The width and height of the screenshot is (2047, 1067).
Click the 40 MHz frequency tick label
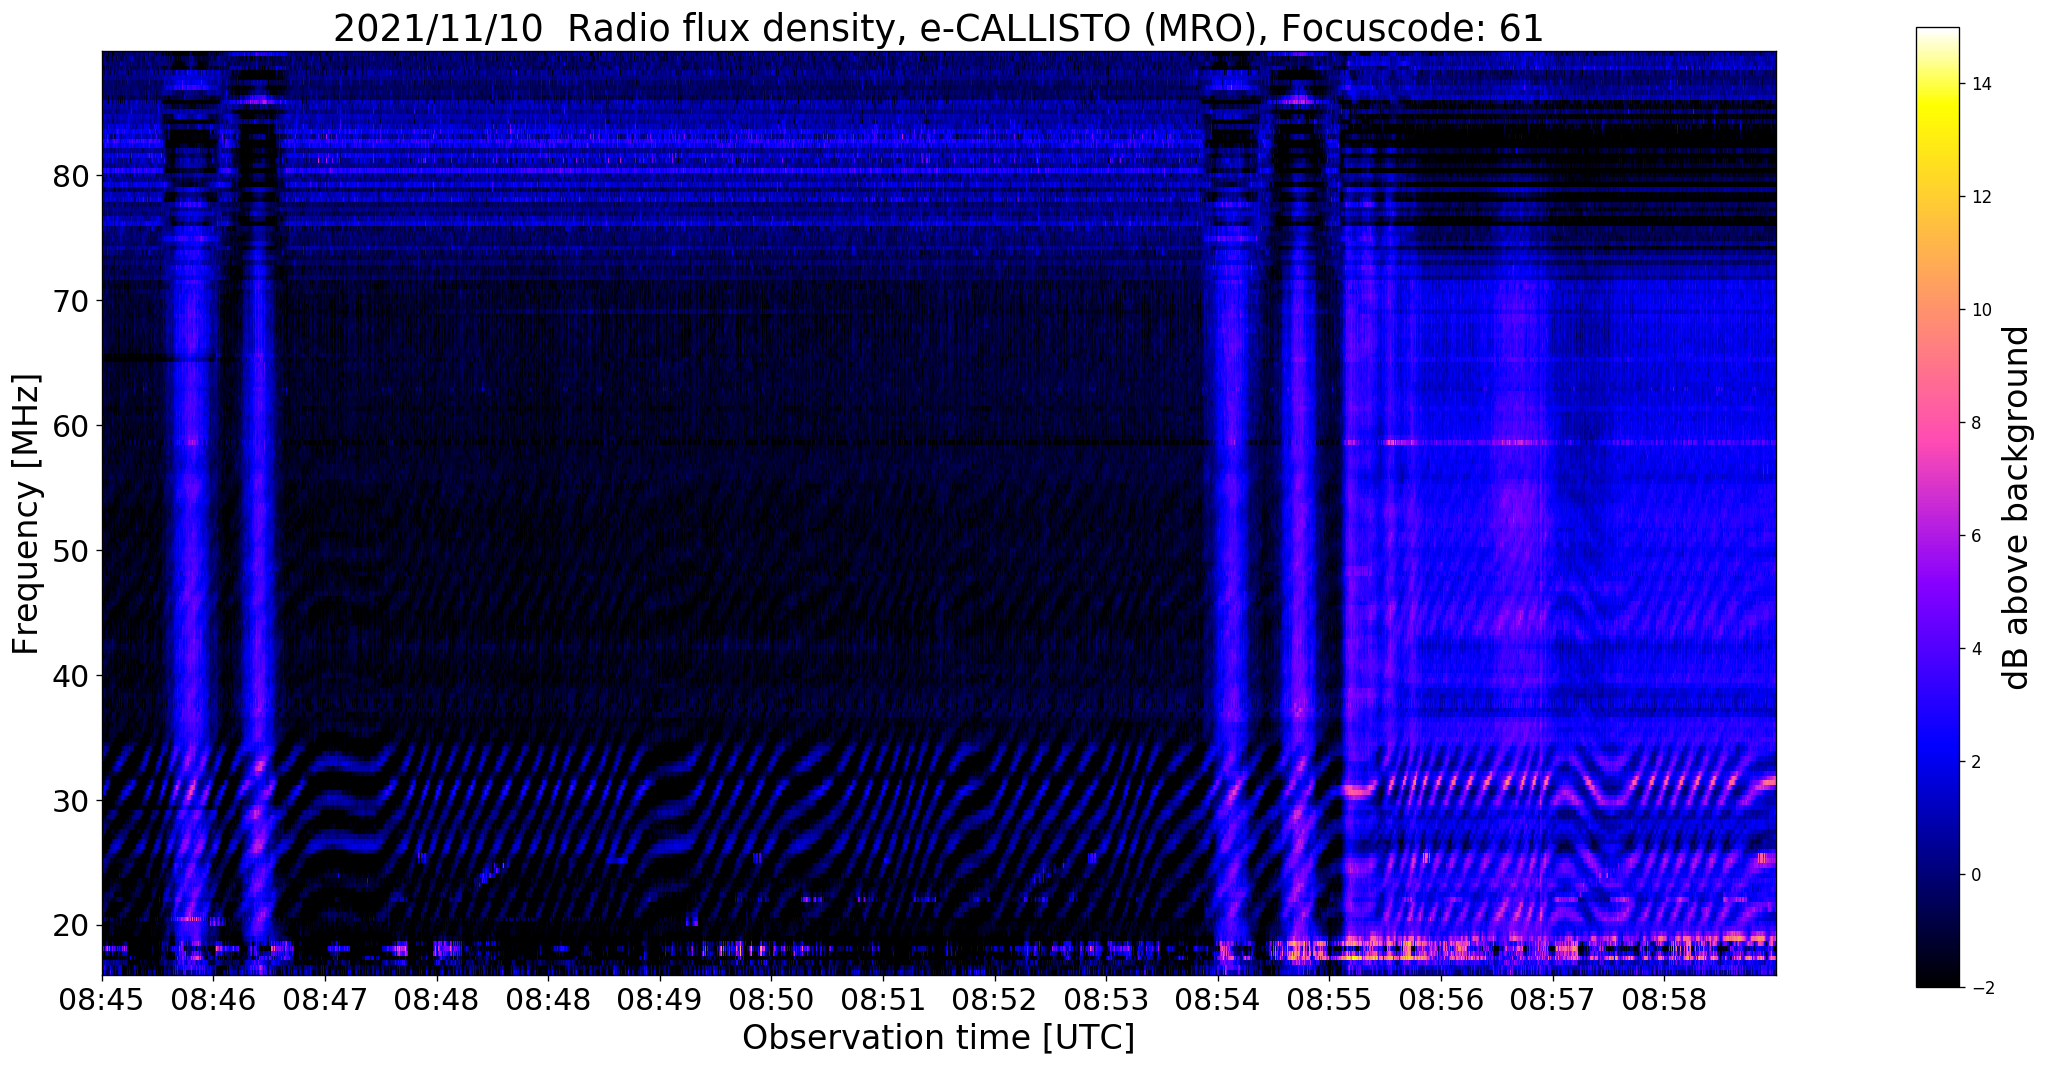point(70,676)
